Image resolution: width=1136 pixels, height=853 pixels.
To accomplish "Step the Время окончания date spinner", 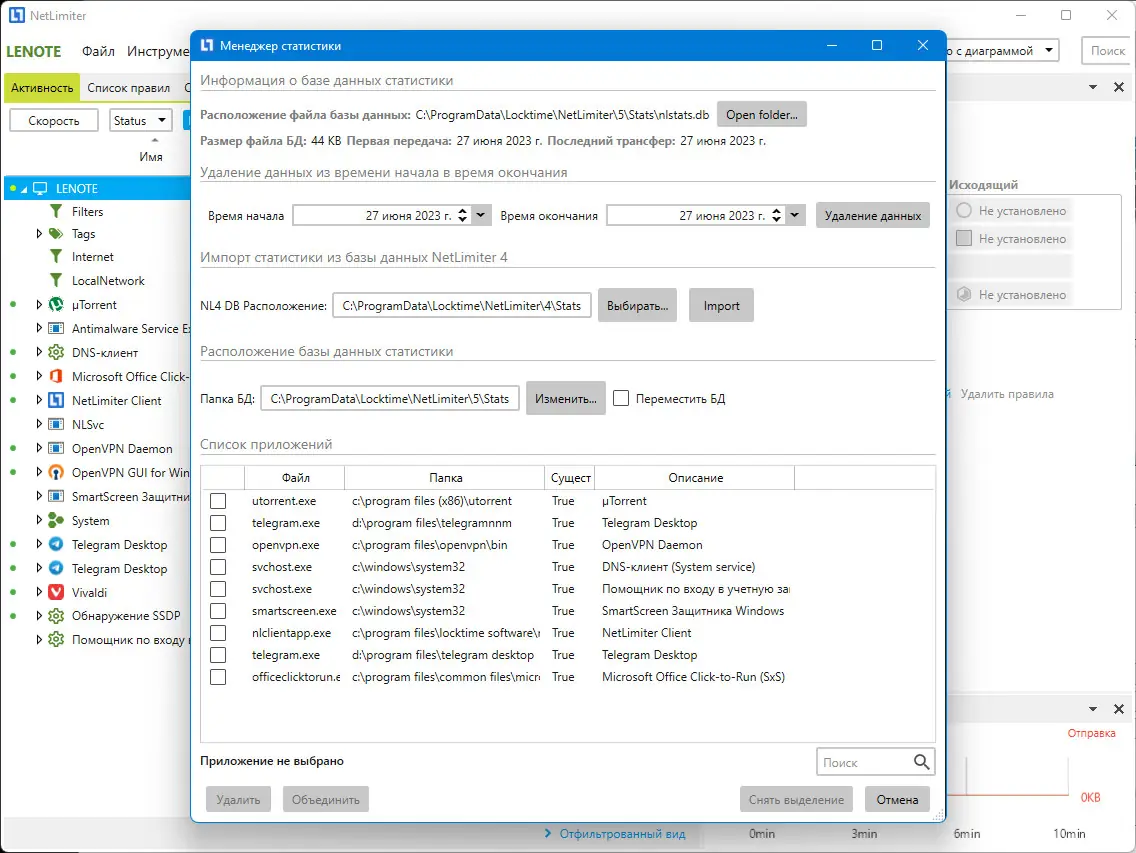I will 777,215.
